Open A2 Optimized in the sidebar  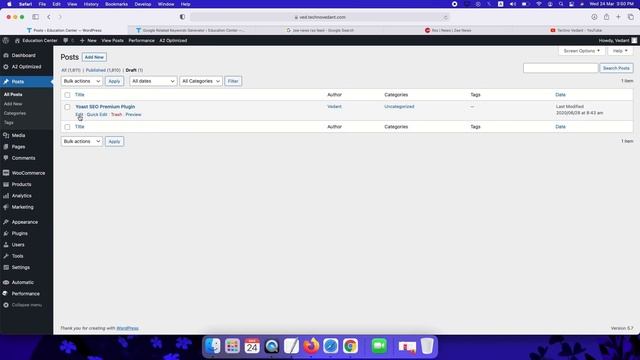coord(27,67)
